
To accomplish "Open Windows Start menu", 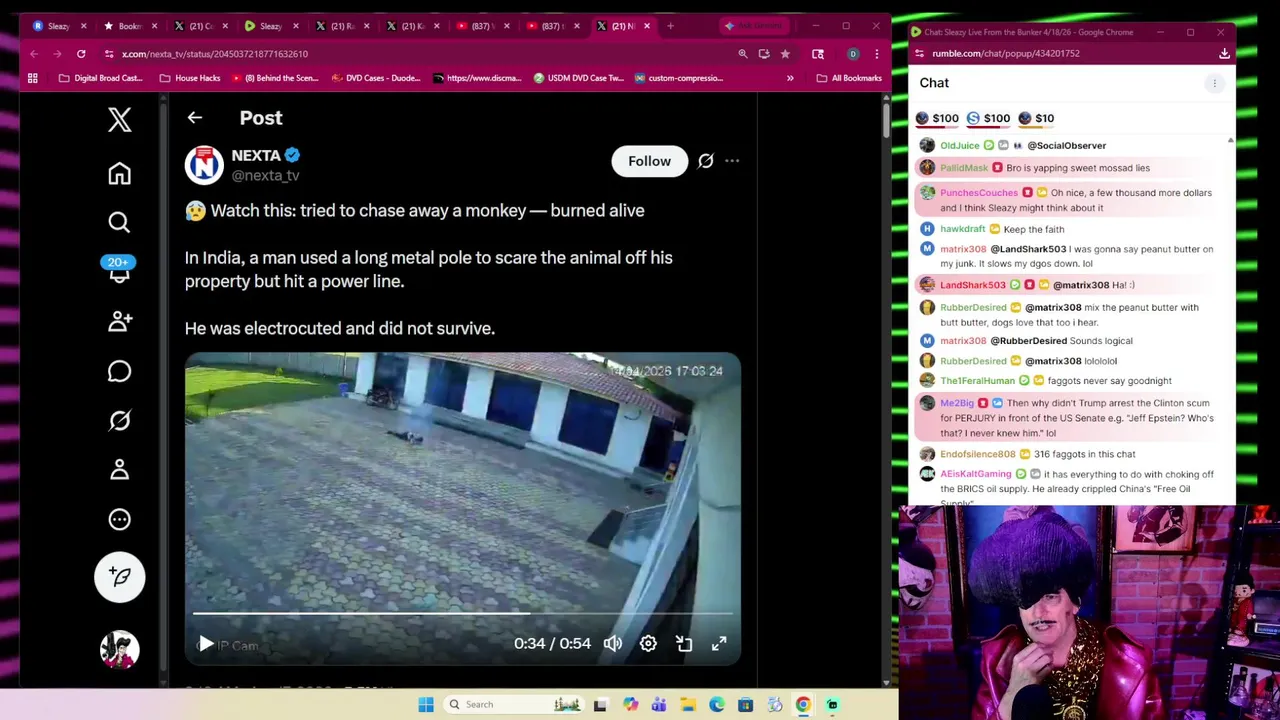I will tap(426, 705).
